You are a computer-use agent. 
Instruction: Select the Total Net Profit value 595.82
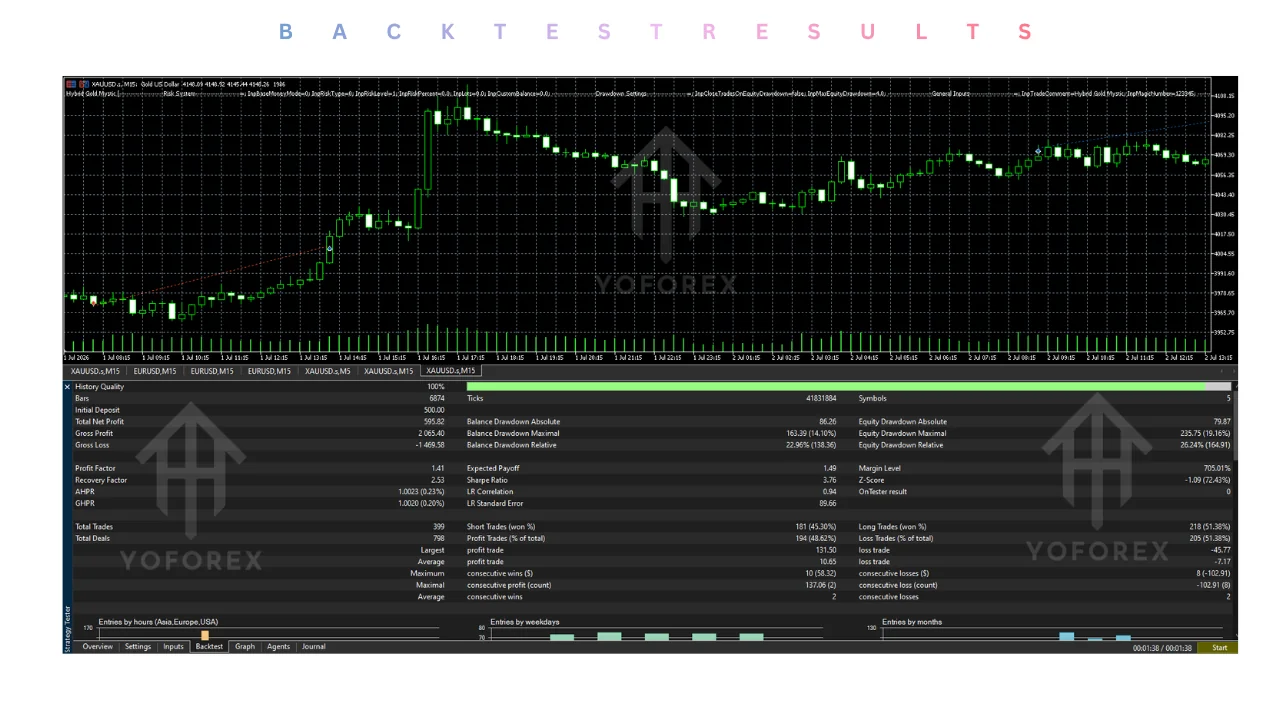(x=433, y=422)
